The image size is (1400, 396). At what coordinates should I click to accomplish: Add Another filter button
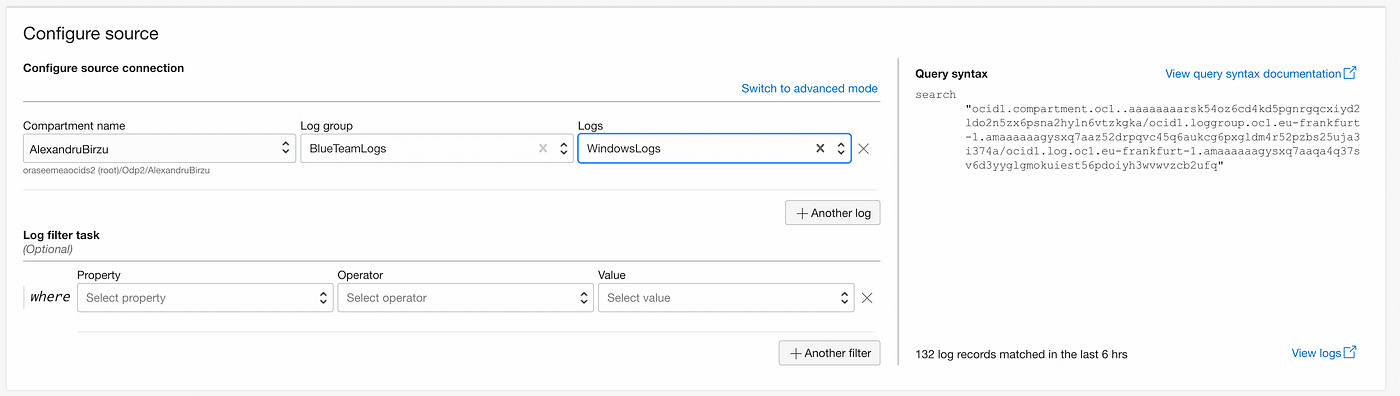830,353
